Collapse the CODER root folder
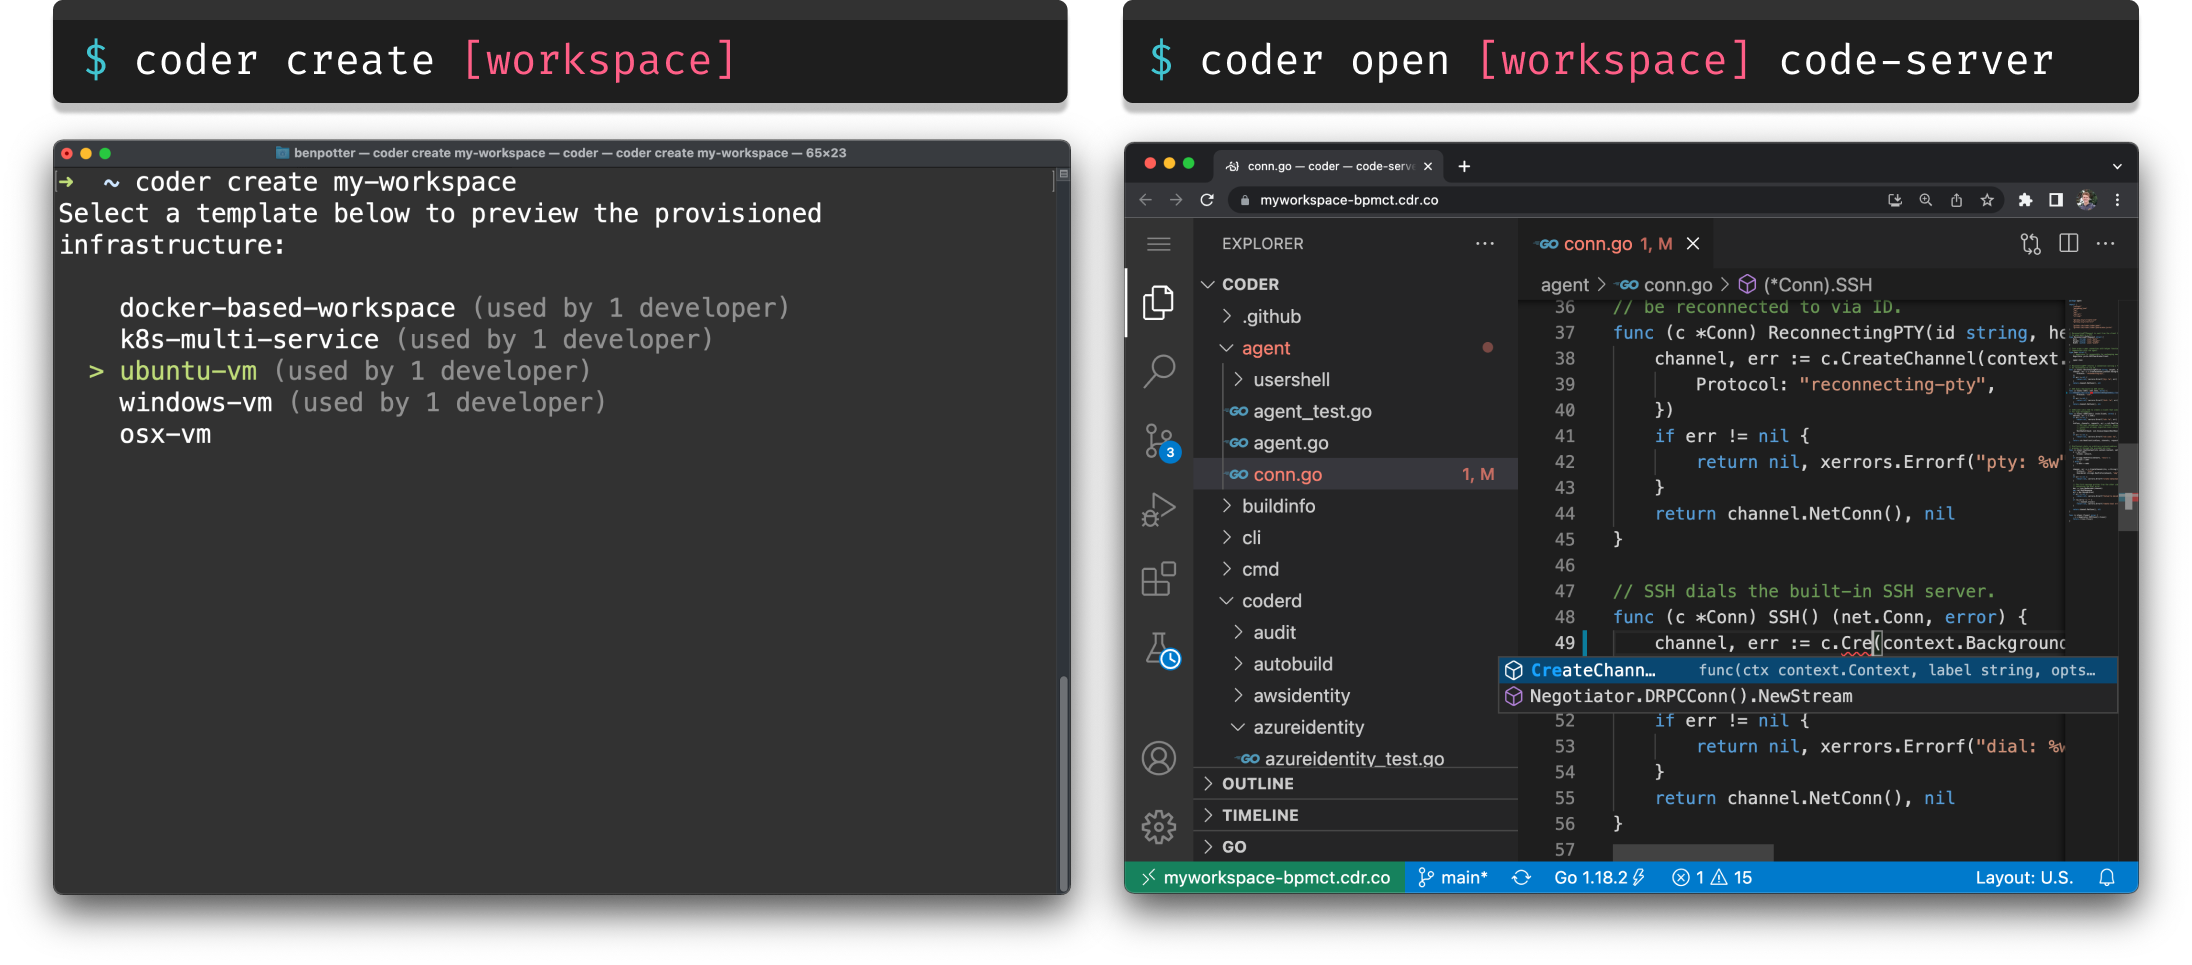This screenshot has height=965, width=2192. (1356, 284)
